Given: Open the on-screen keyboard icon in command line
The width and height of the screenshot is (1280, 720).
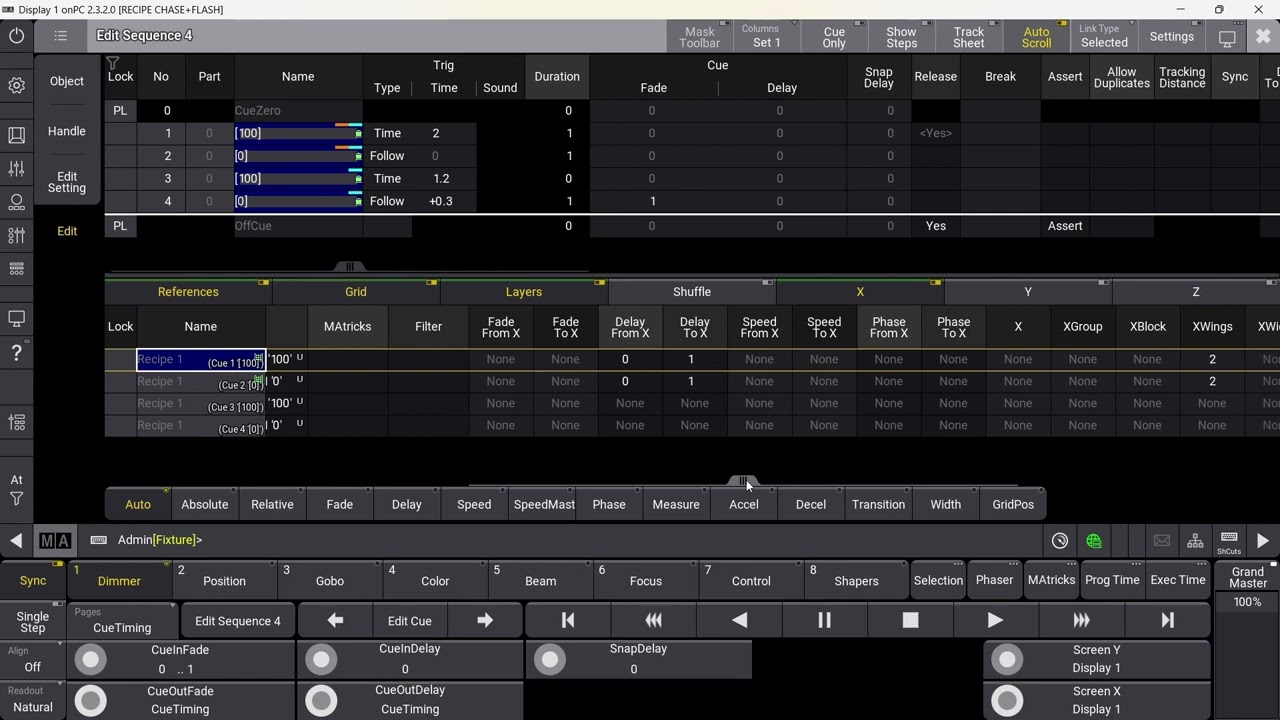Looking at the screenshot, I should [x=98, y=540].
